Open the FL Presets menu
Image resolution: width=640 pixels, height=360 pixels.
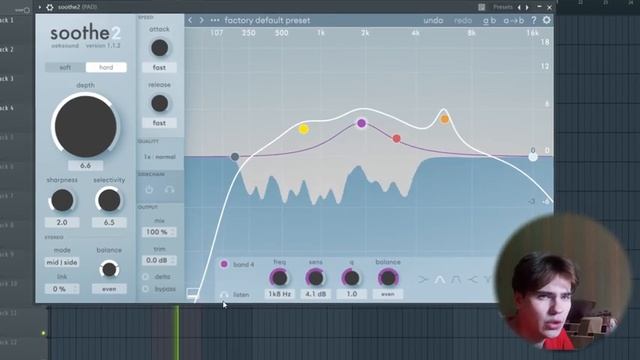pos(502,7)
